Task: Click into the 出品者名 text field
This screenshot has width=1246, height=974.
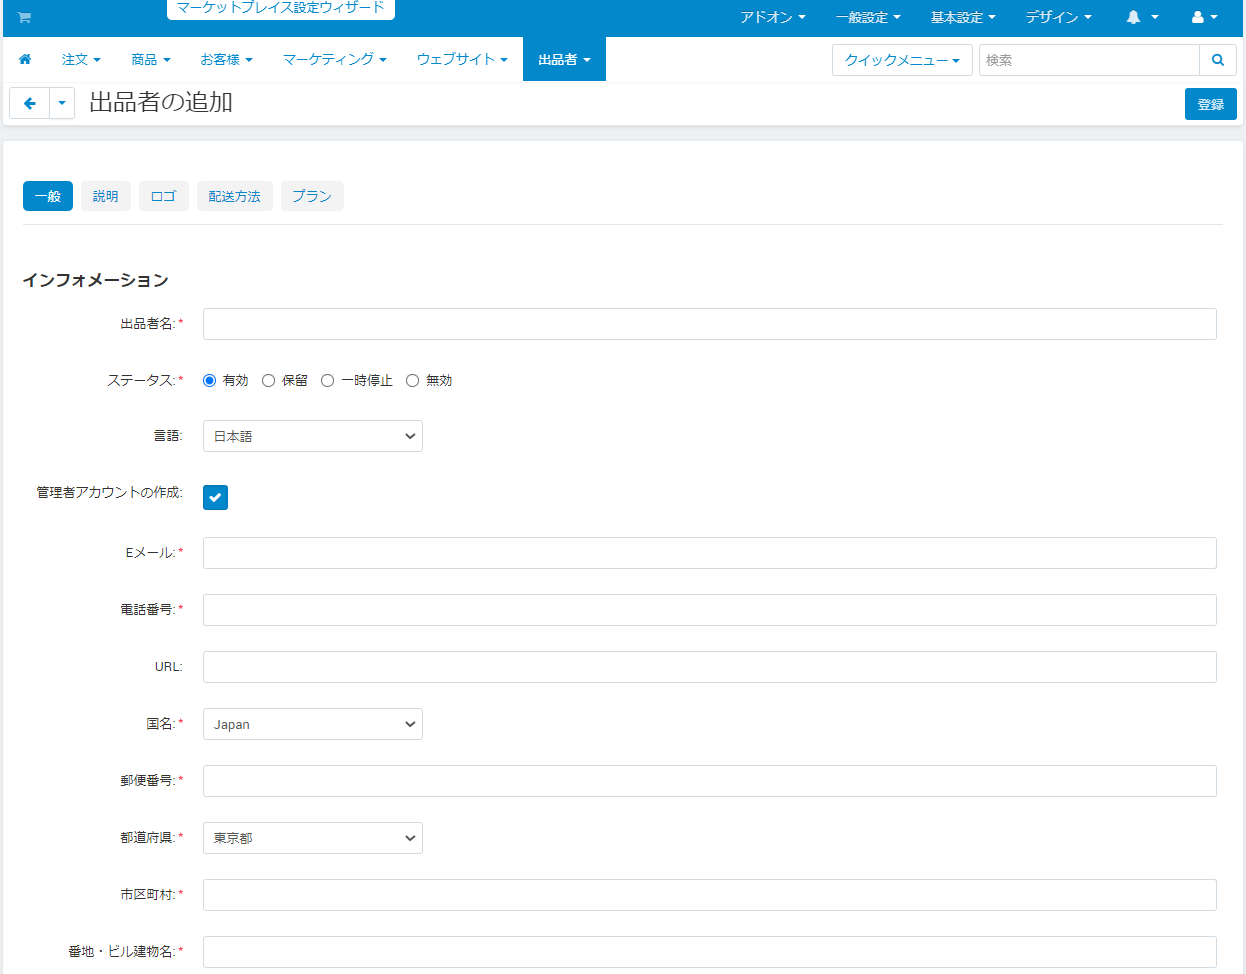Action: pos(709,324)
